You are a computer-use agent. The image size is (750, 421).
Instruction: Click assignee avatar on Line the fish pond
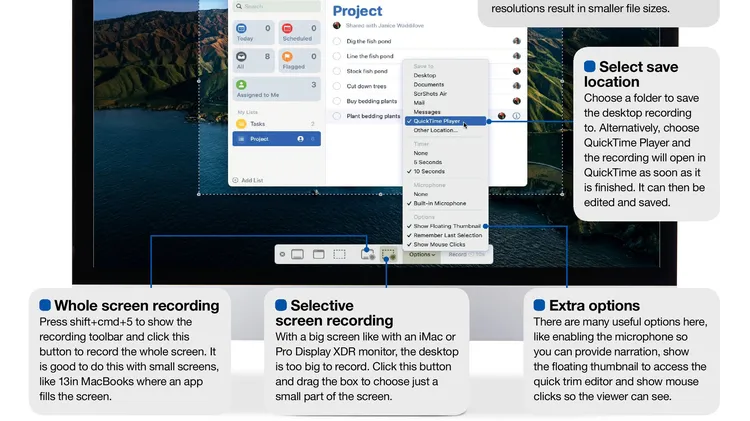517,56
